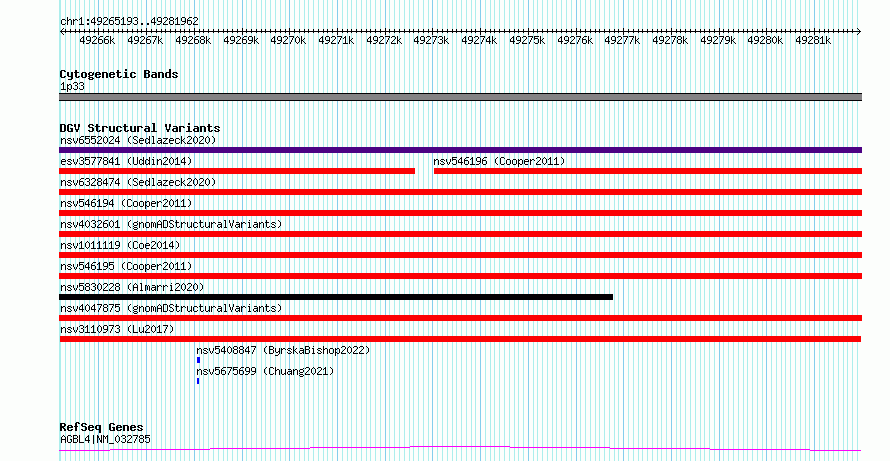The width and height of the screenshot is (890, 461).
Task: Click the nsv6328474 (Sedlazeck2020) label
Action: (x=138, y=182)
